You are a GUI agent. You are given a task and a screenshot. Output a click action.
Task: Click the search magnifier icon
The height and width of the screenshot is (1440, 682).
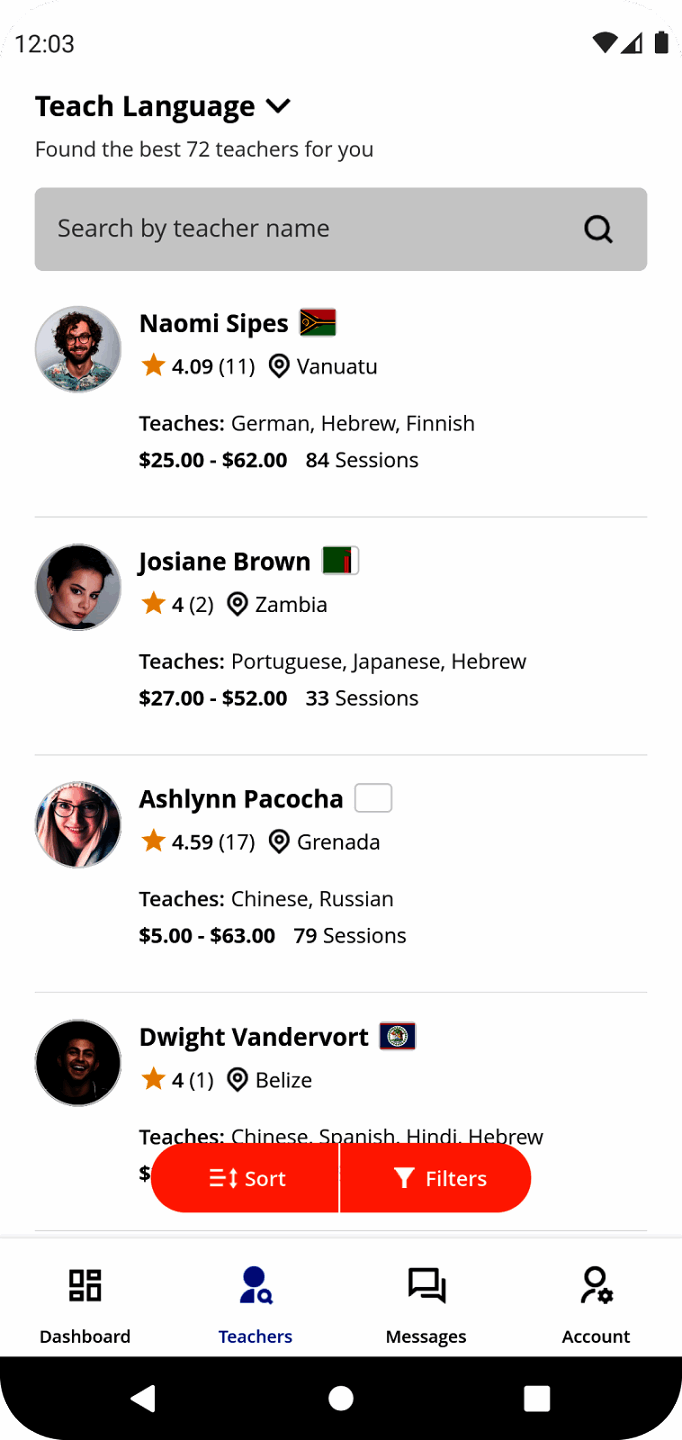[x=598, y=229]
